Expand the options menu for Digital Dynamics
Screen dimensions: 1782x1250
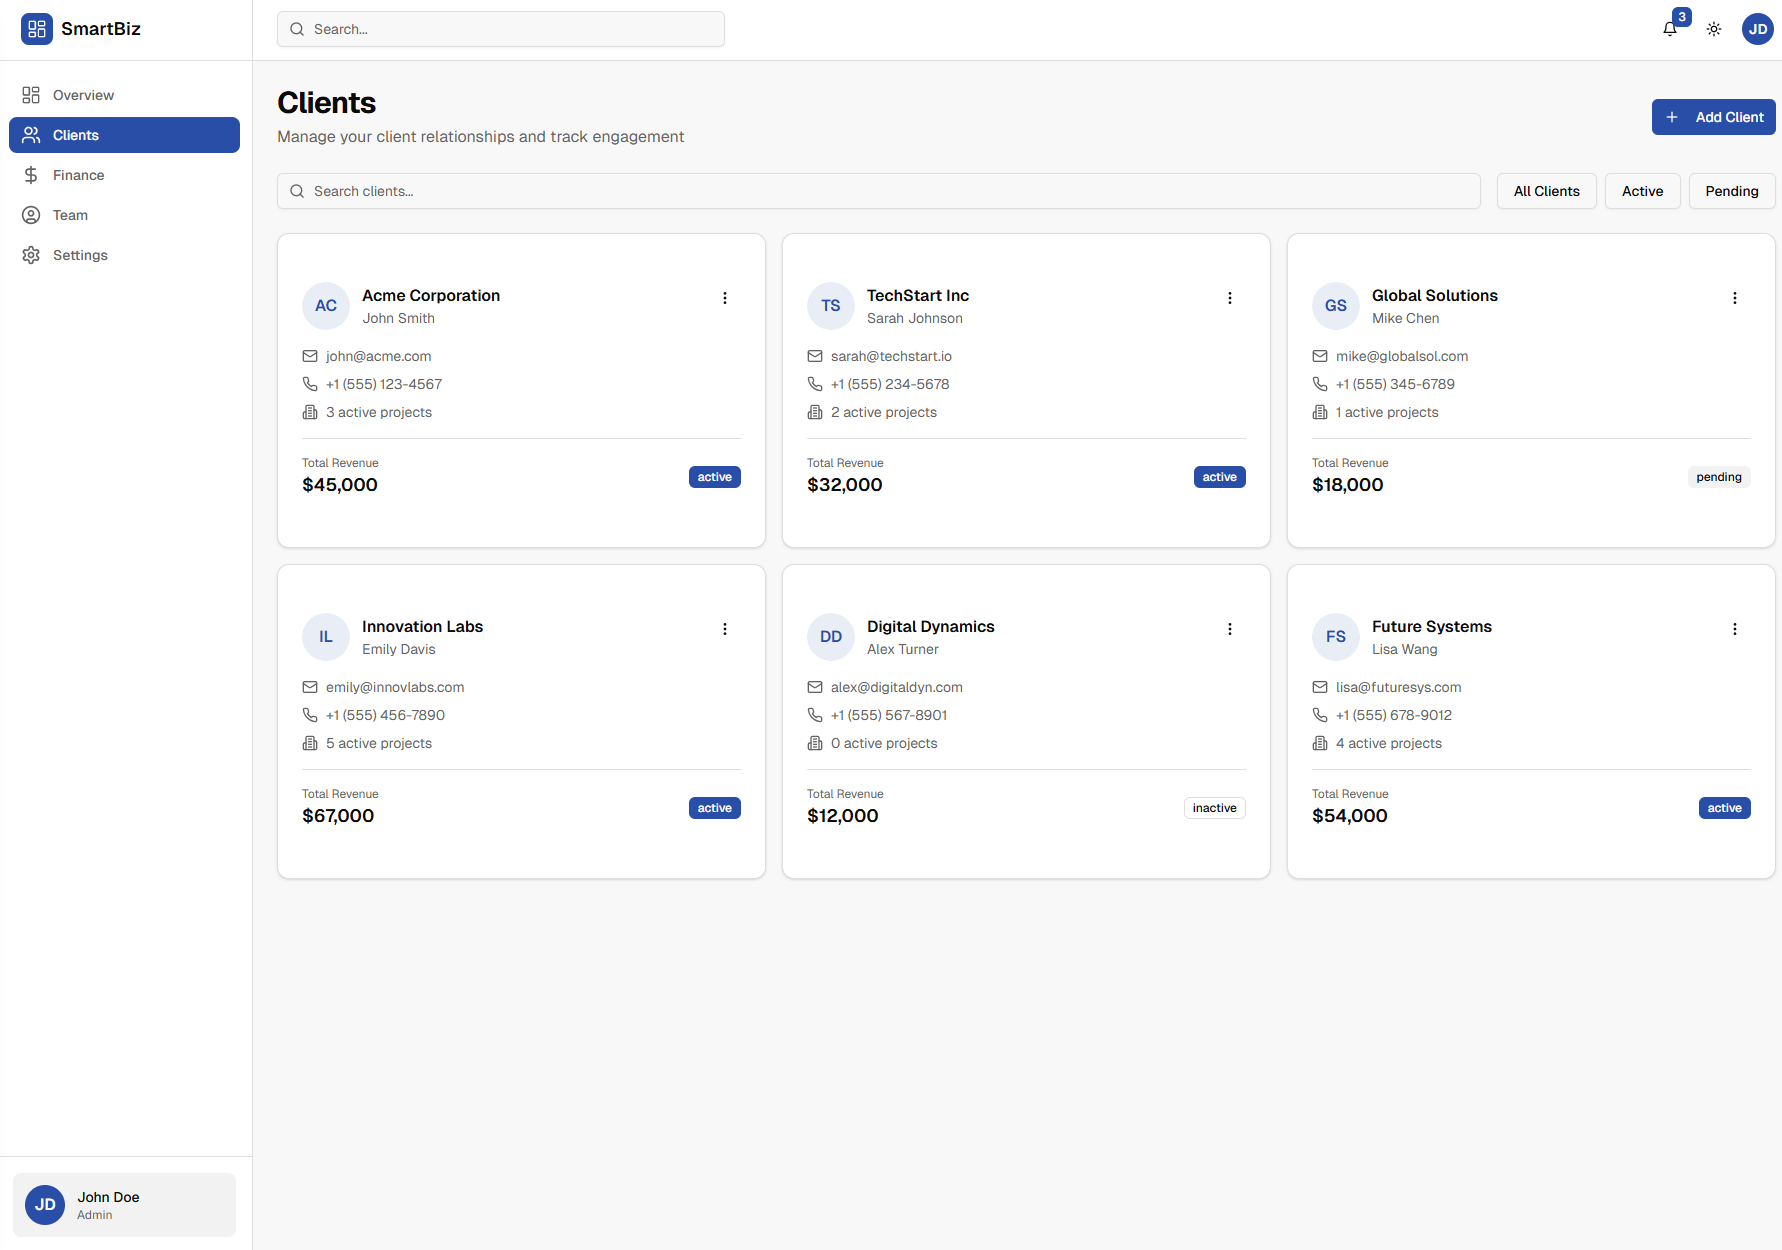point(1229,628)
